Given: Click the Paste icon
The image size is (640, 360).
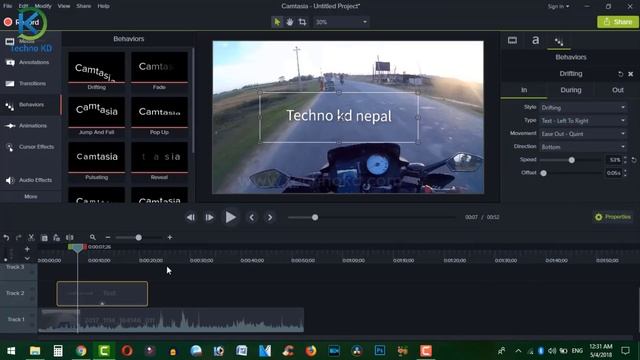Looking at the screenshot, I should tap(57, 238).
